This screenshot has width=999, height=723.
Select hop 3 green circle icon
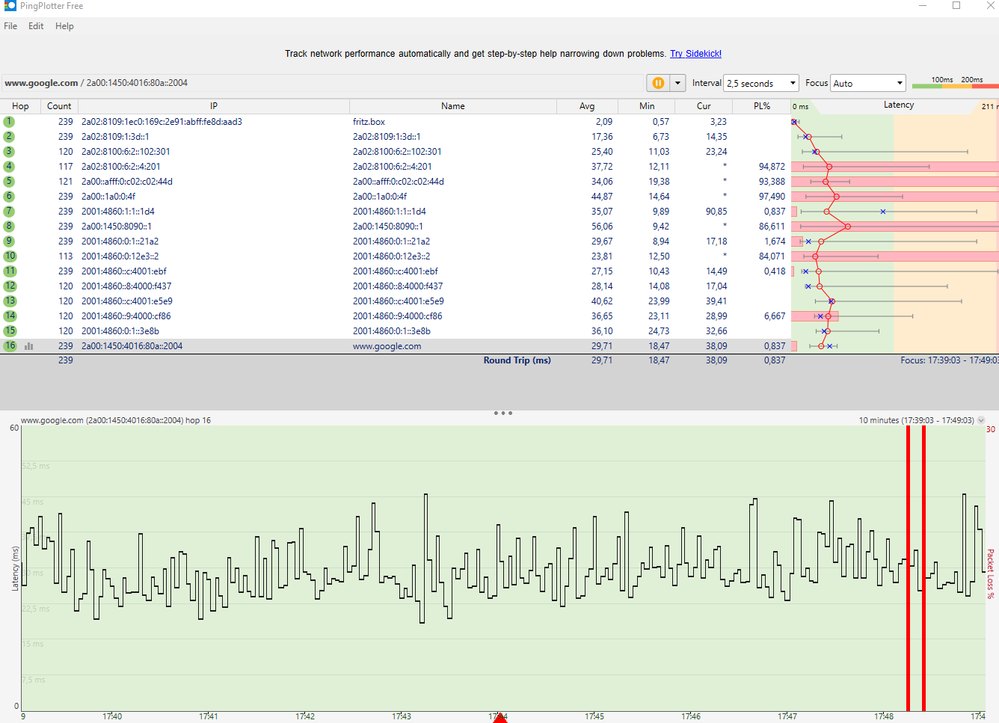9,152
